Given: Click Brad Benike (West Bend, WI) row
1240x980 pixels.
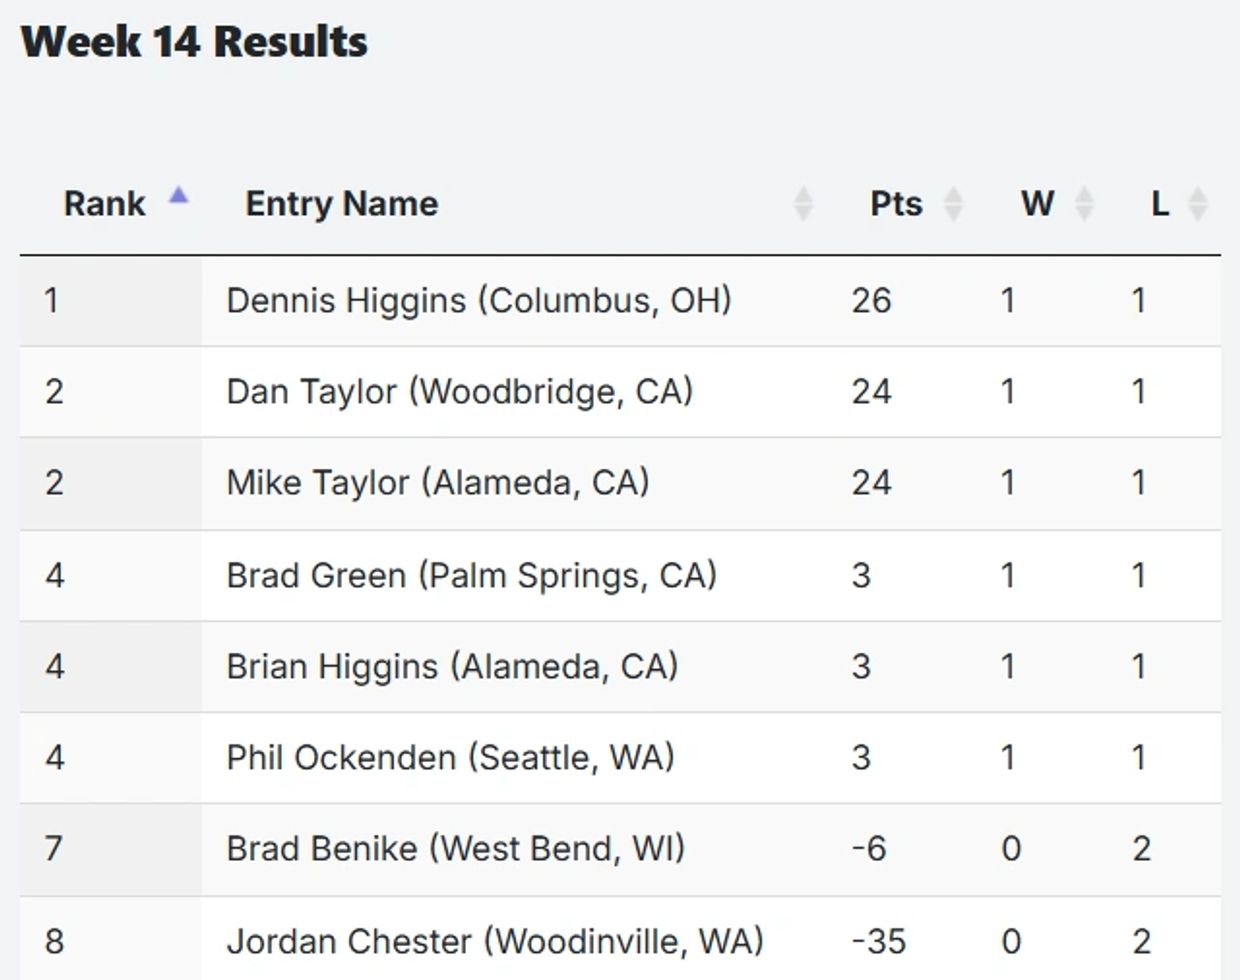Looking at the screenshot, I should point(455,849).
